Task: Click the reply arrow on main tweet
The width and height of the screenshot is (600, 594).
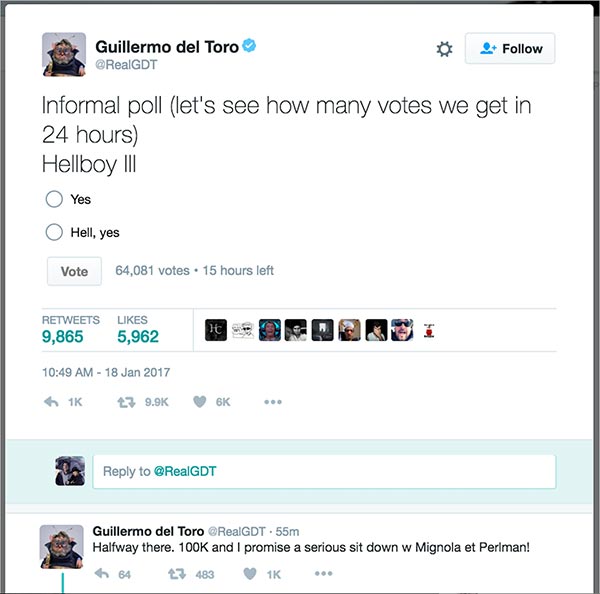Action: [52, 402]
